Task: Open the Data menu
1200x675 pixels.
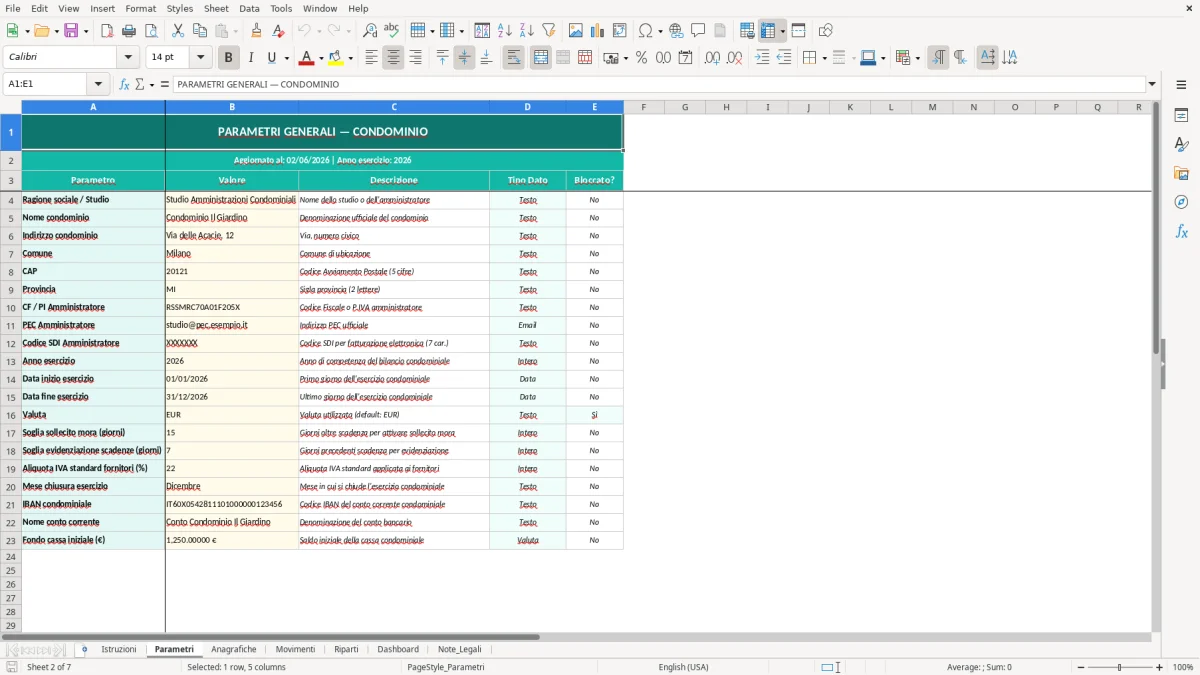Action: (249, 8)
